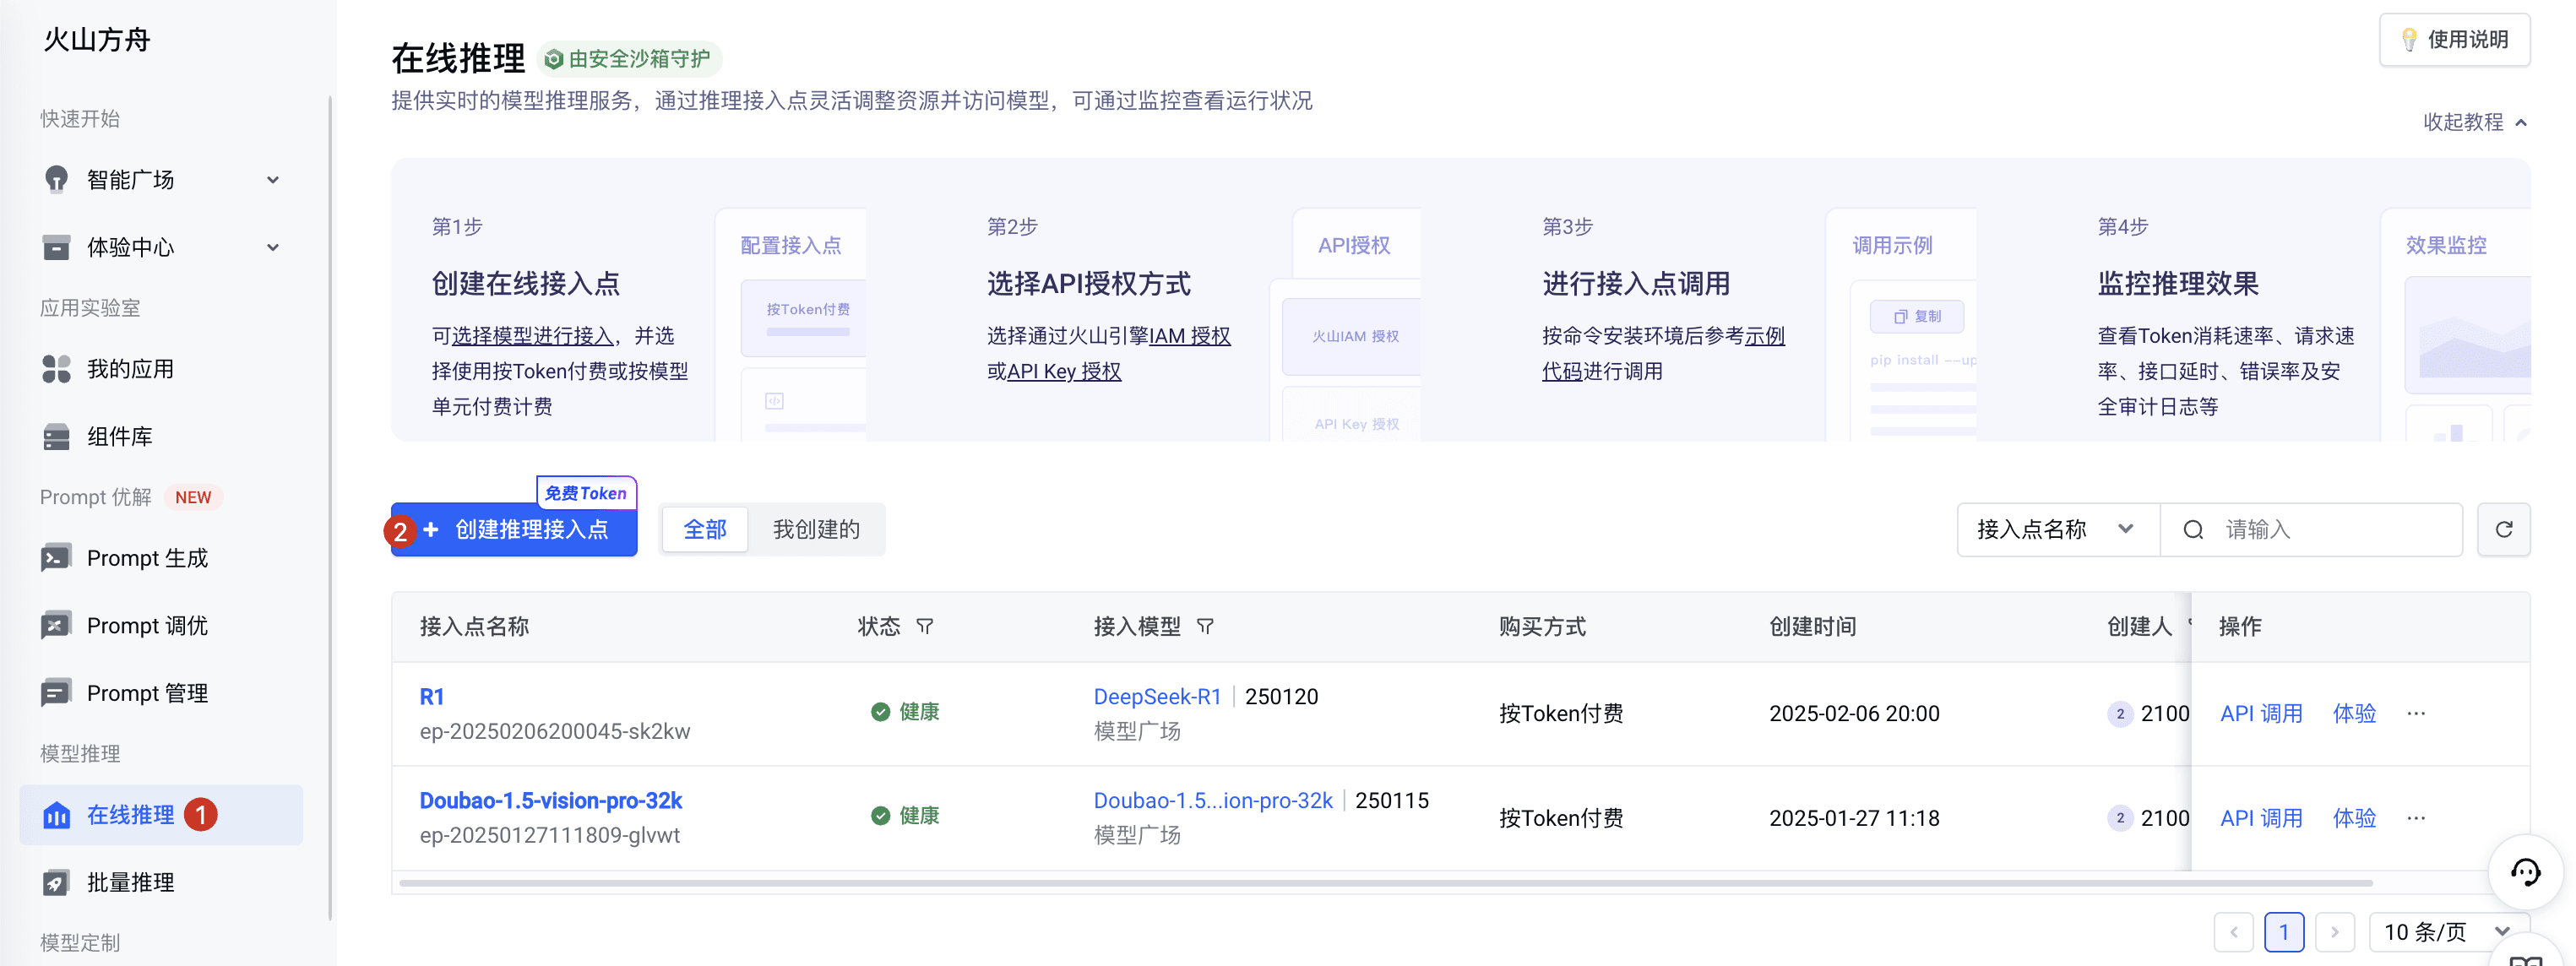
Task: Click the 状态 column filter icon
Action: point(925,626)
